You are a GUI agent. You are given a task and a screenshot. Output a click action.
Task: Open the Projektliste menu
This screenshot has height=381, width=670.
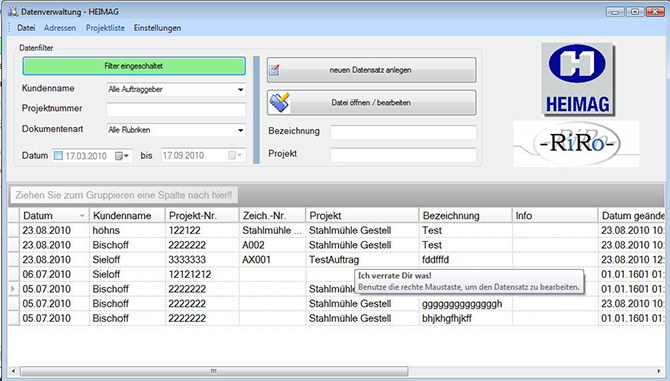105,28
